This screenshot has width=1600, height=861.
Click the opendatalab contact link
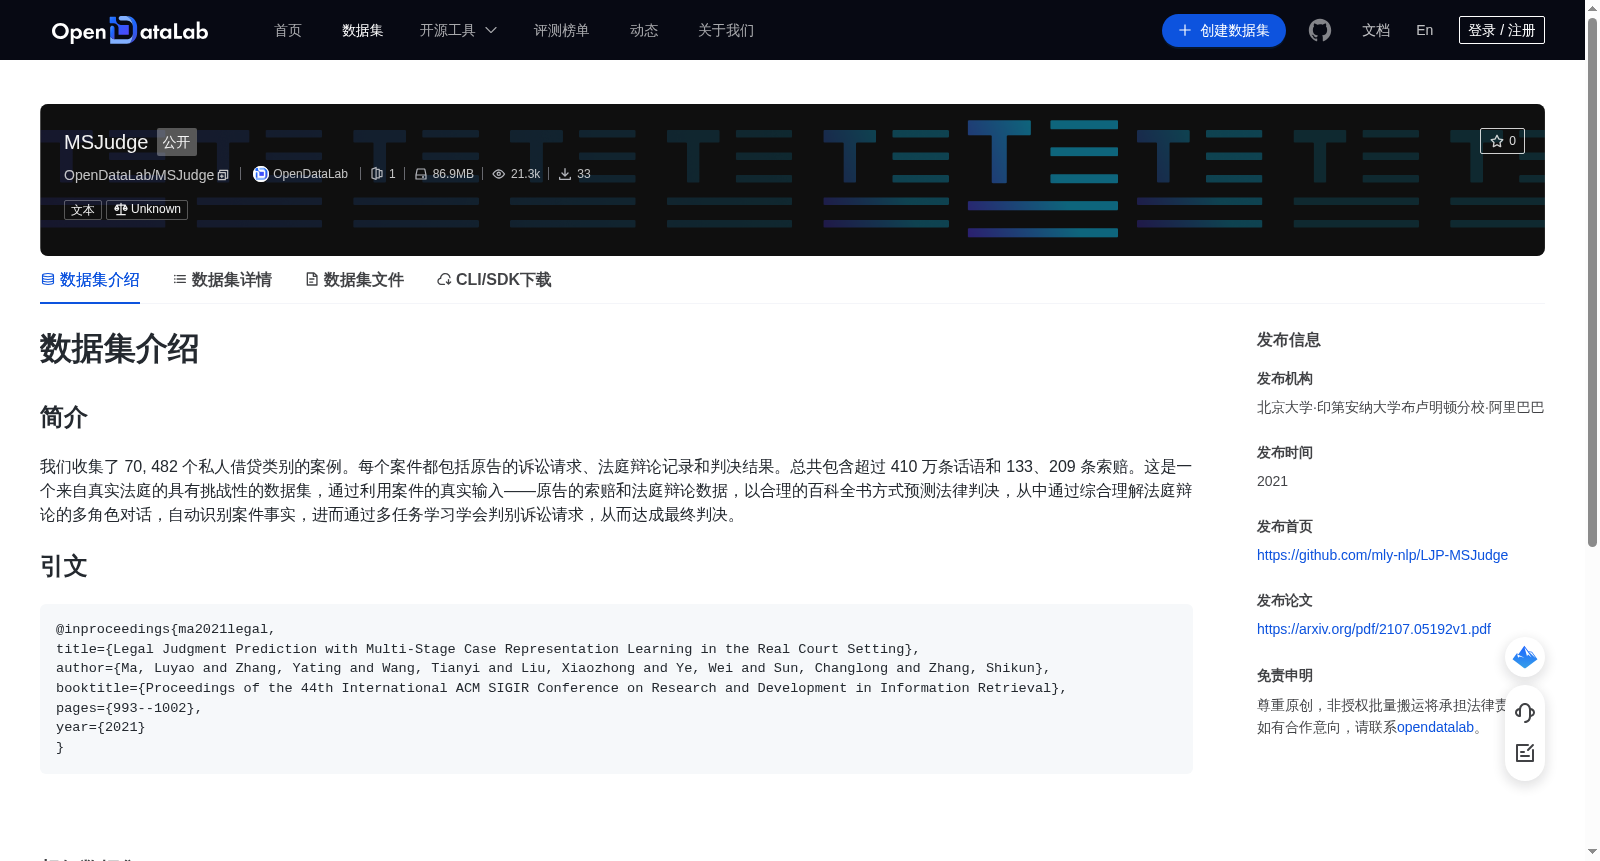pos(1435,727)
